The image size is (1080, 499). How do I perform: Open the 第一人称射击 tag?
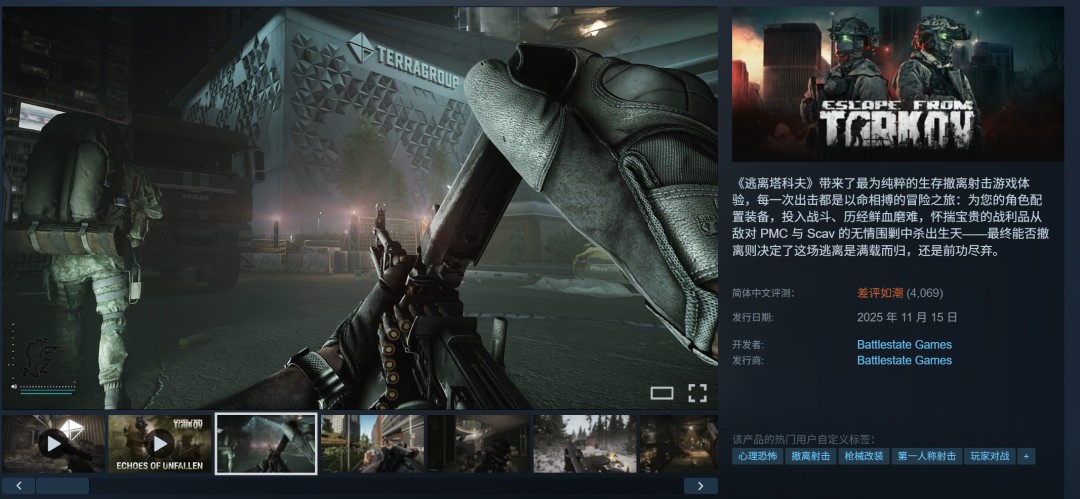tap(926, 456)
